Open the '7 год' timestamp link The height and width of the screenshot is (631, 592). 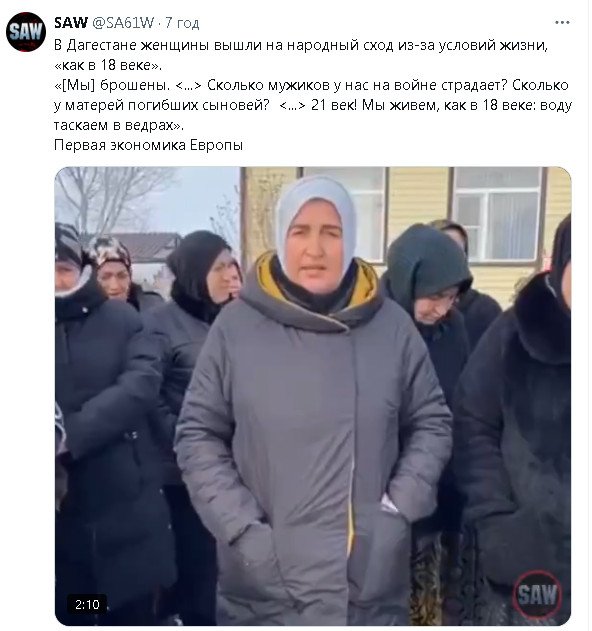[182, 23]
